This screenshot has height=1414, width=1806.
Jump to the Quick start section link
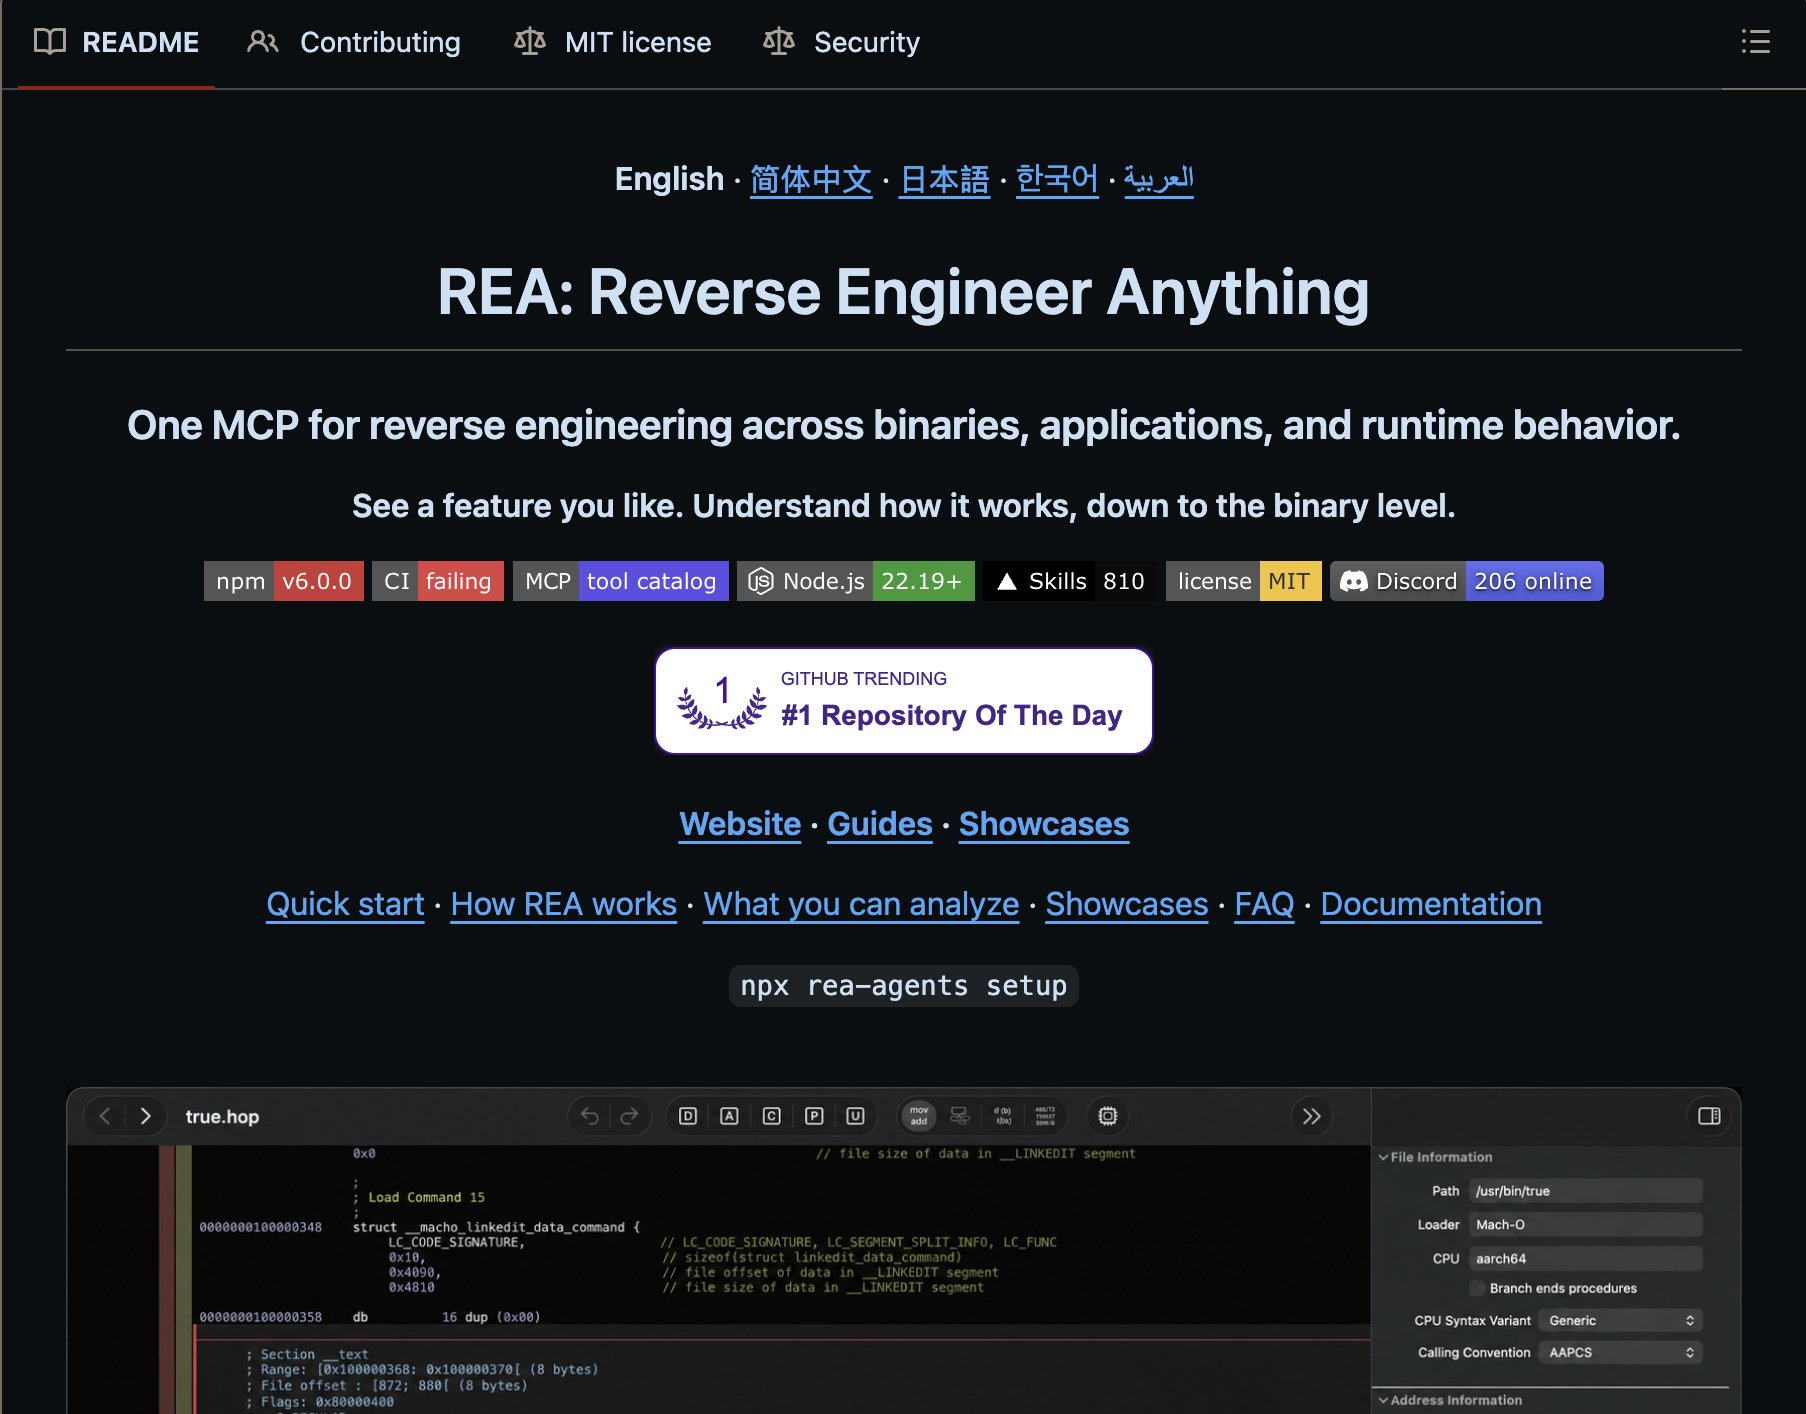click(345, 904)
